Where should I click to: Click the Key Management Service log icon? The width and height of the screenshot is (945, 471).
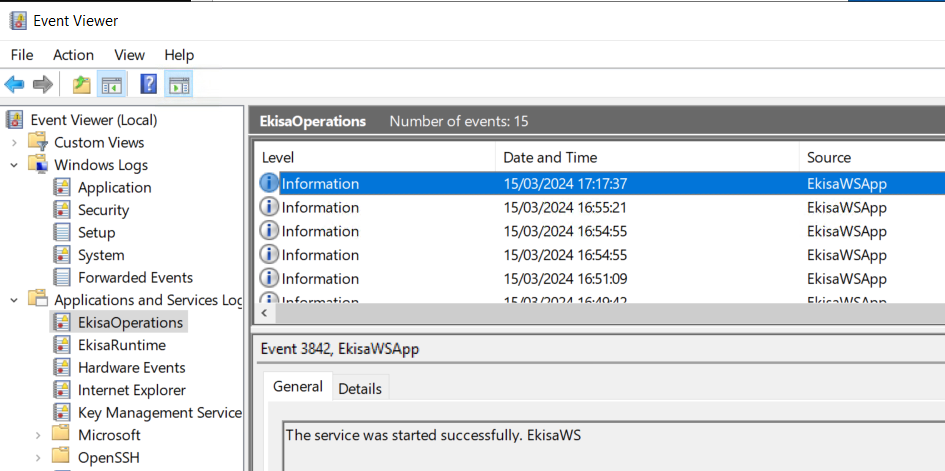pos(62,413)
